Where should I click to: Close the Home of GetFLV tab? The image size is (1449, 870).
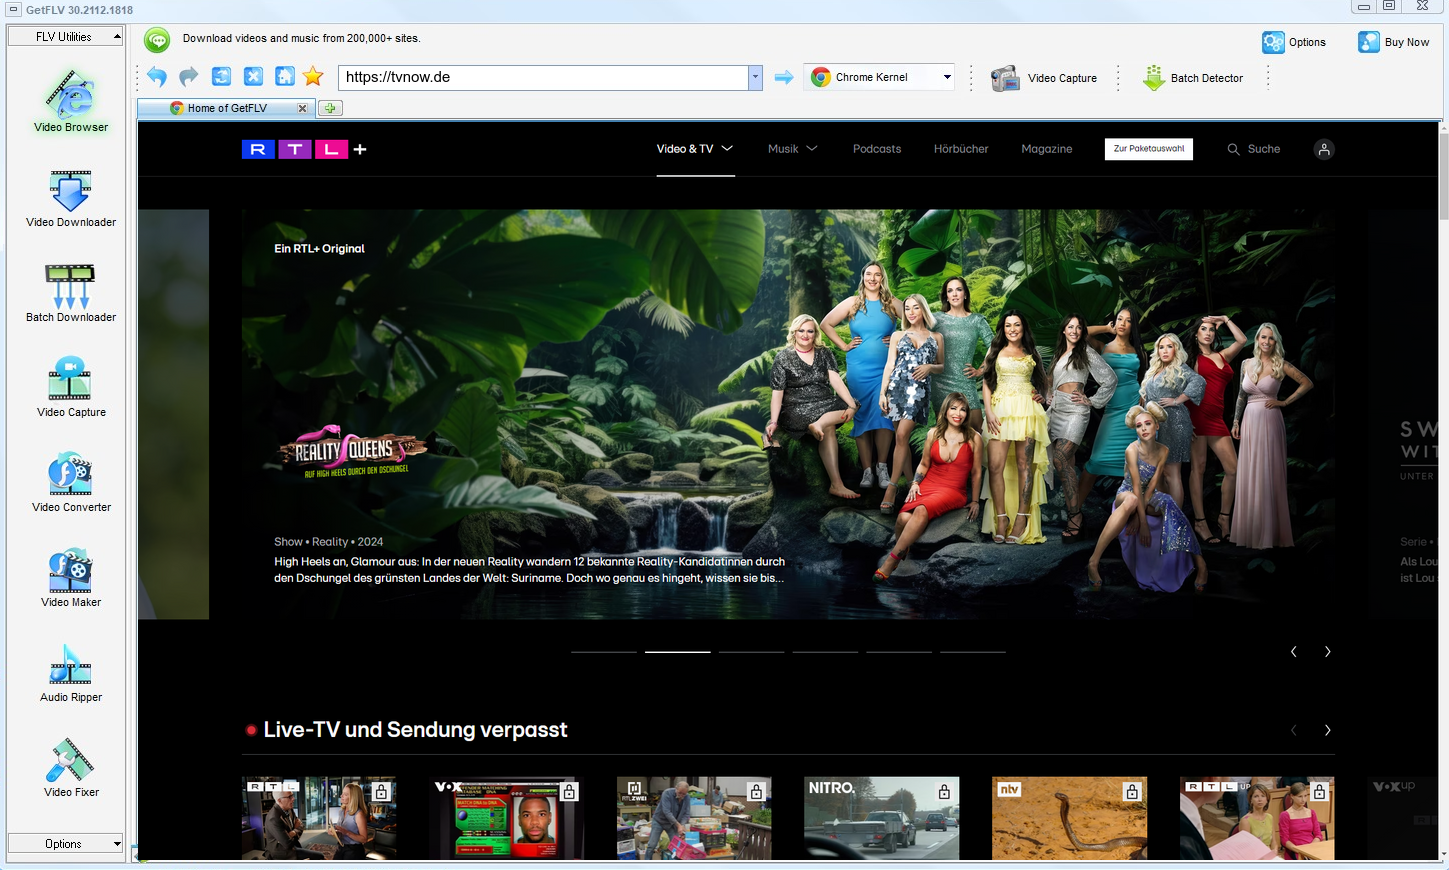[x=302, y=108]
